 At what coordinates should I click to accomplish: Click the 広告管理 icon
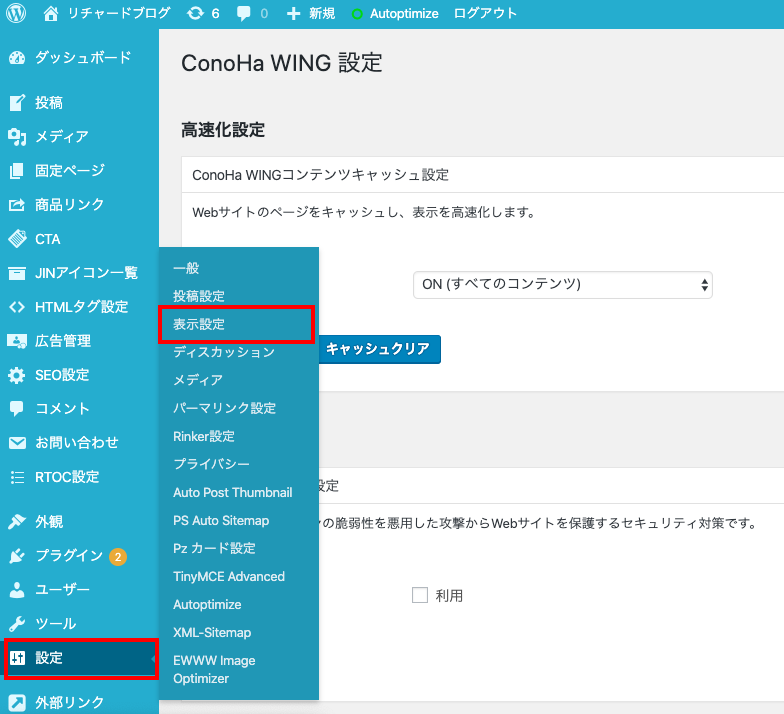[x=17, y=341]
